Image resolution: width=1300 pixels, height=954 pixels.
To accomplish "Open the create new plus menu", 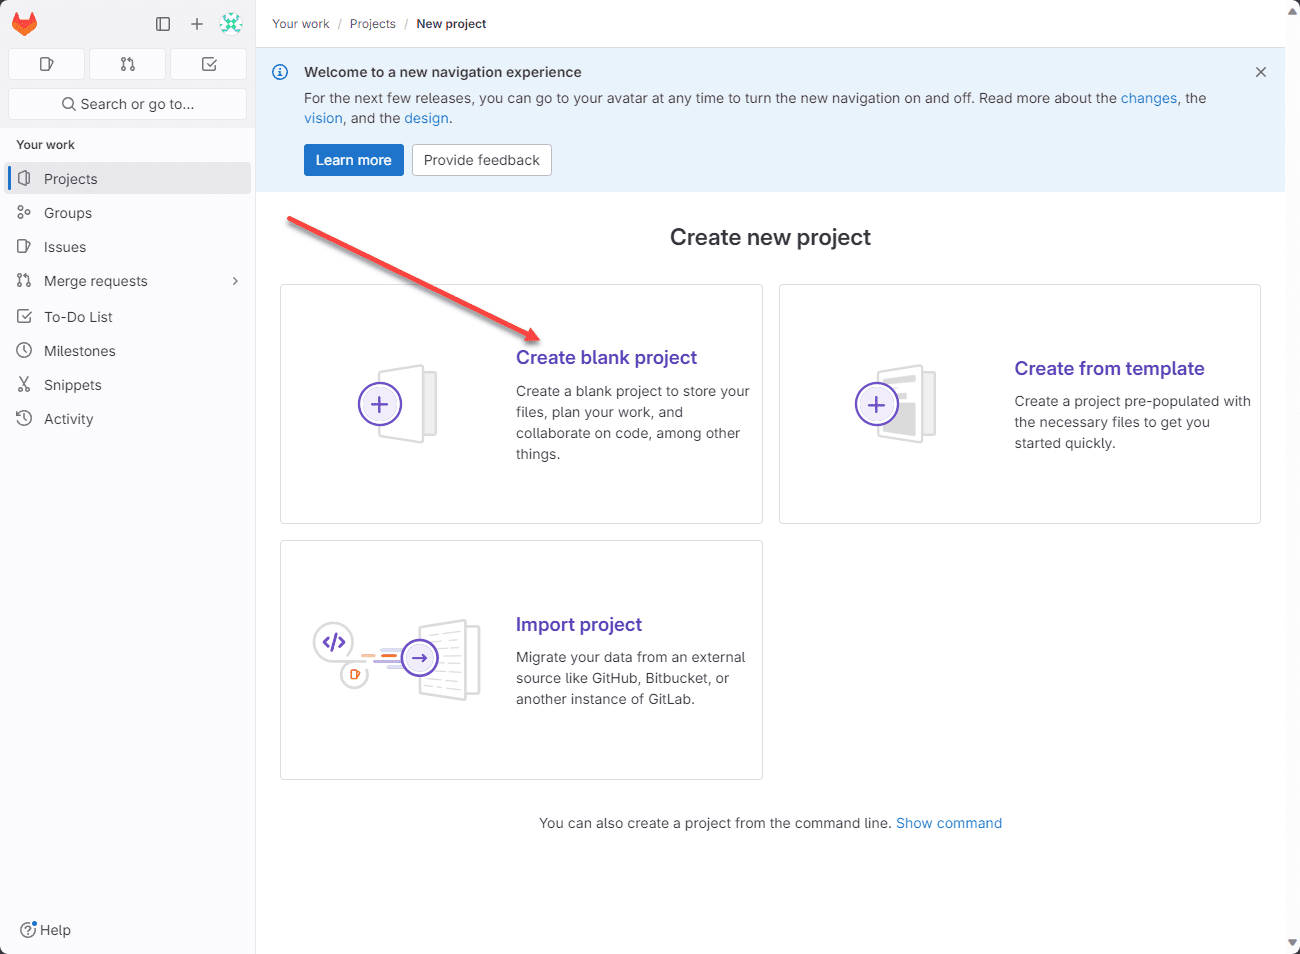I will point(197,24).
